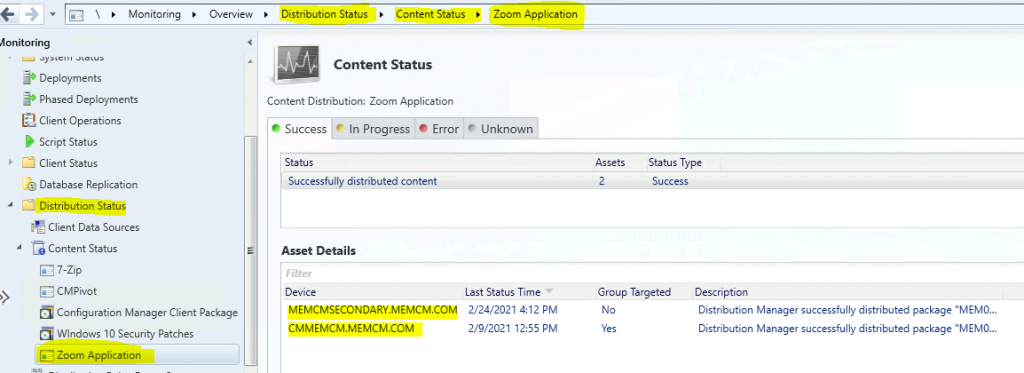Open the dropdown arrow after Overview breadcrumb
The image size is (1024, 373).
tap(266, 14)
